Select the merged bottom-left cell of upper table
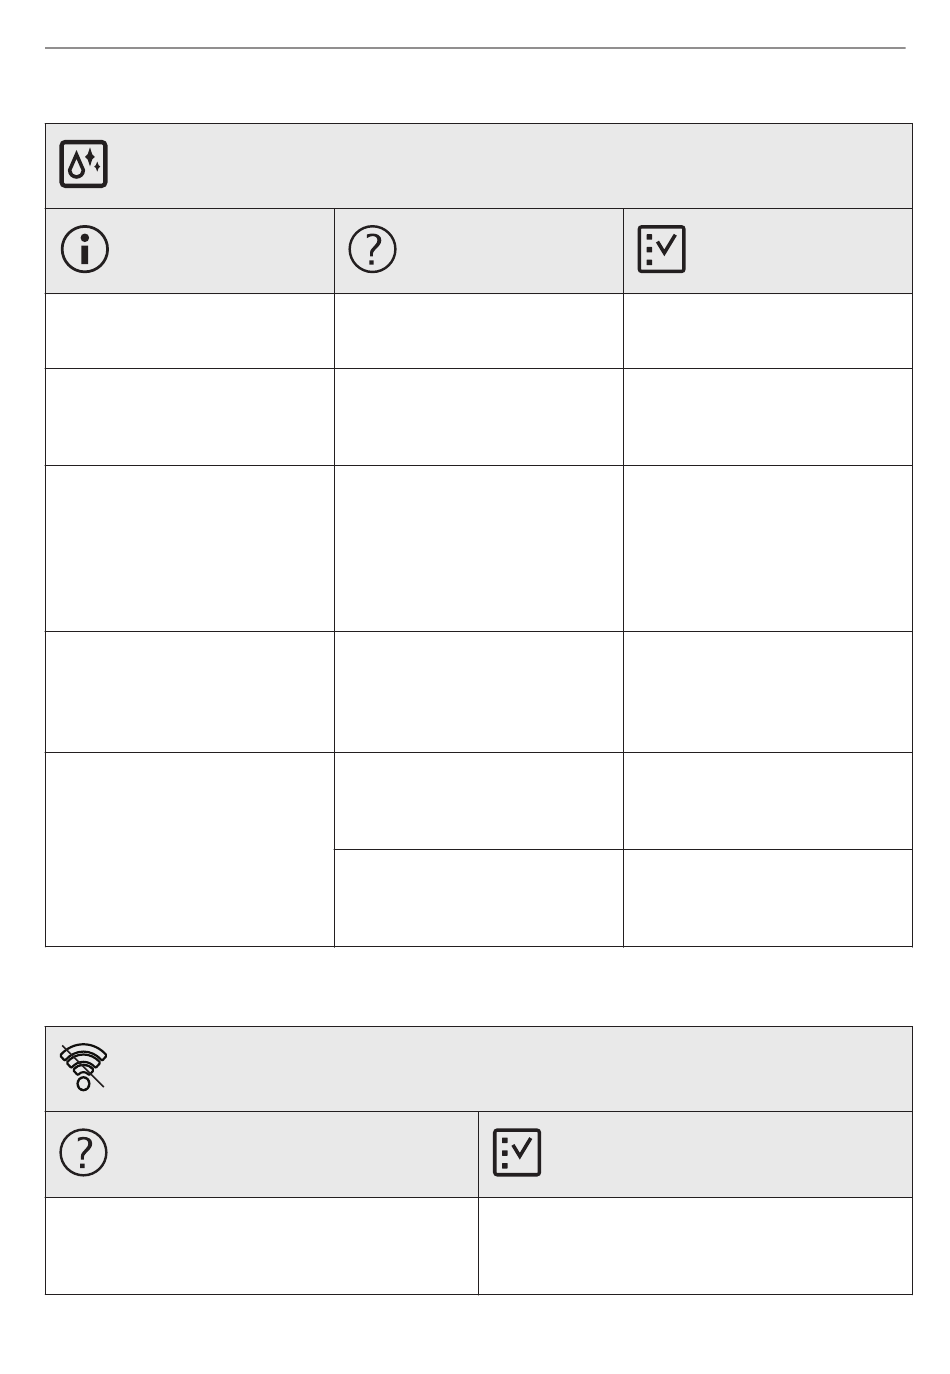This screenshot has height=1374, width=950. click(190, 849)
